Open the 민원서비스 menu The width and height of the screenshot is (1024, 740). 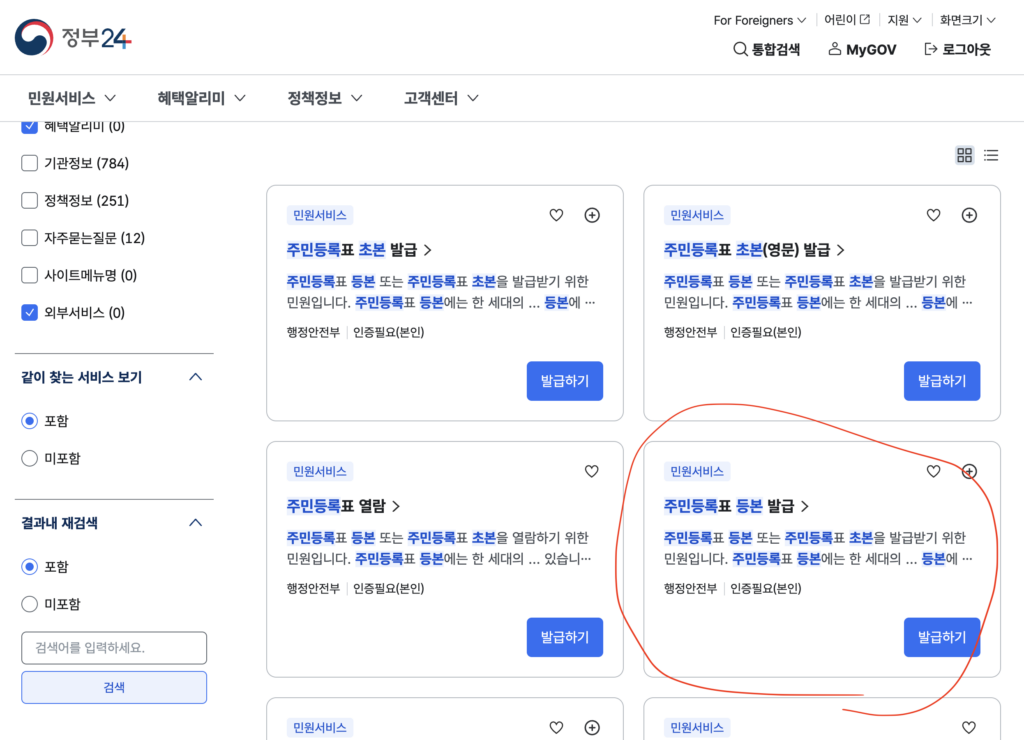(72, 98)
